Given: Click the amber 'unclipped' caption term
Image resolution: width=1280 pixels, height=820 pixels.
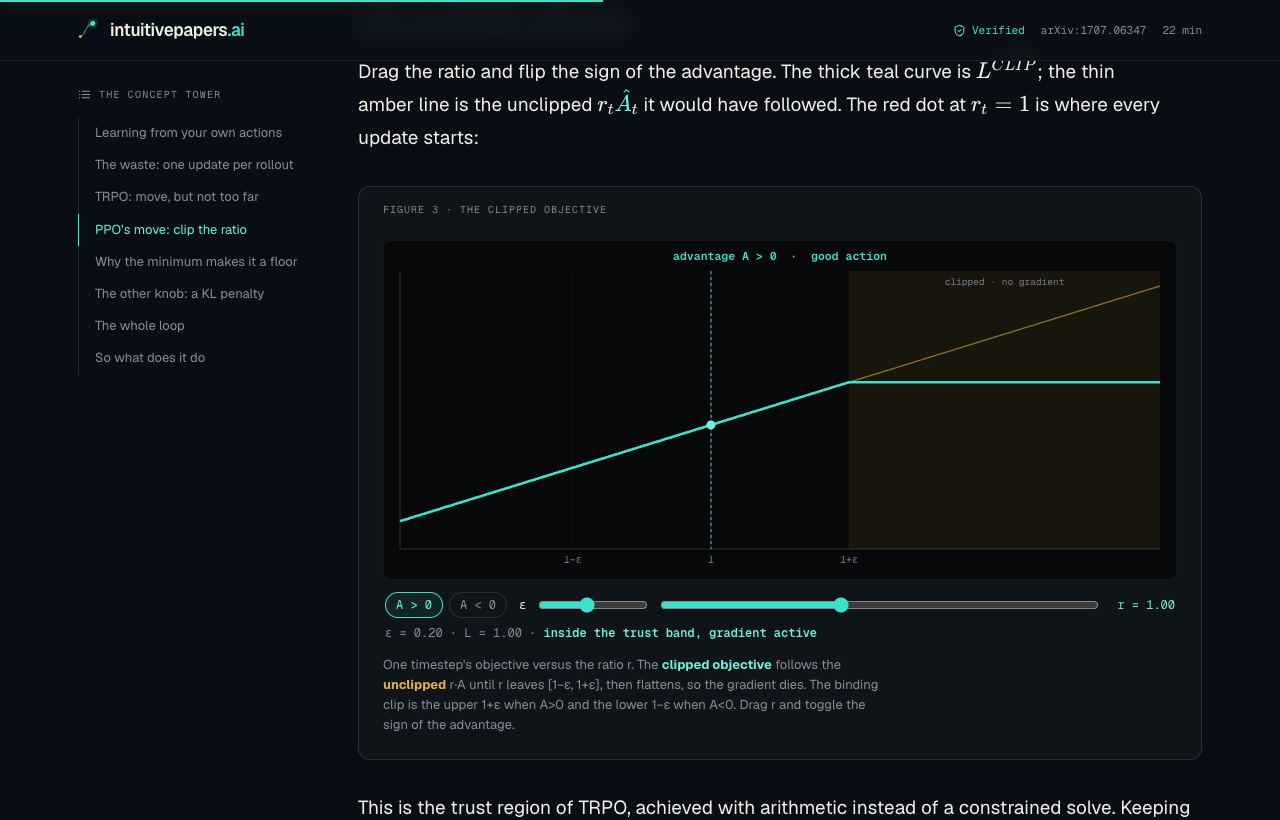Looking at the screenshot, I should (414, 685).
